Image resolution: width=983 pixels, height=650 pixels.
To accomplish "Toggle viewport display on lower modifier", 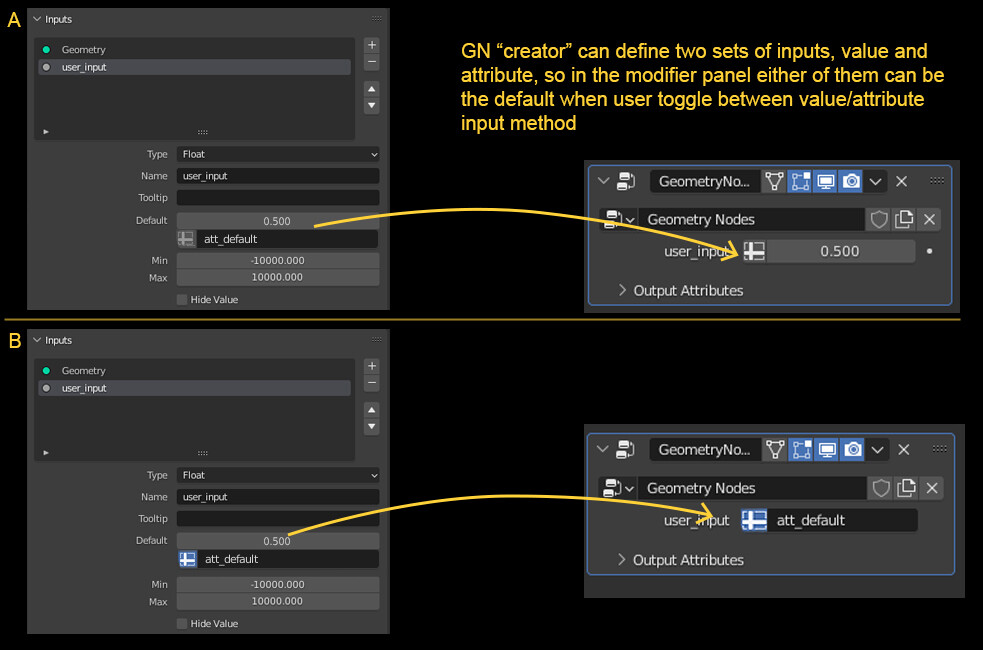I will [827, 450].
